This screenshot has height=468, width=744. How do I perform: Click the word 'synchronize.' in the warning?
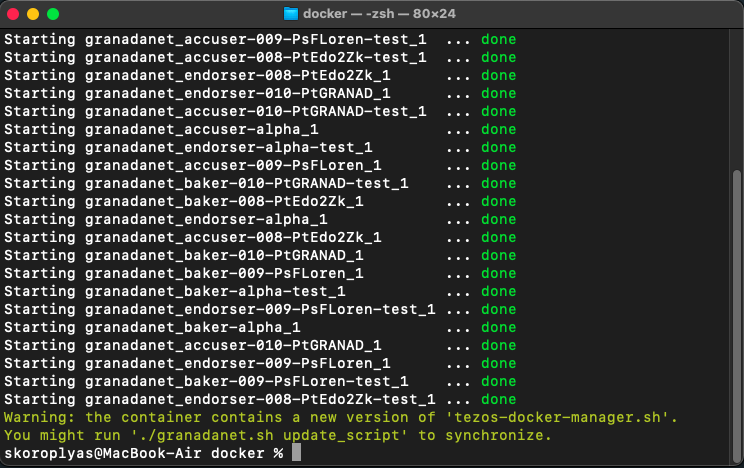point(498,436)
